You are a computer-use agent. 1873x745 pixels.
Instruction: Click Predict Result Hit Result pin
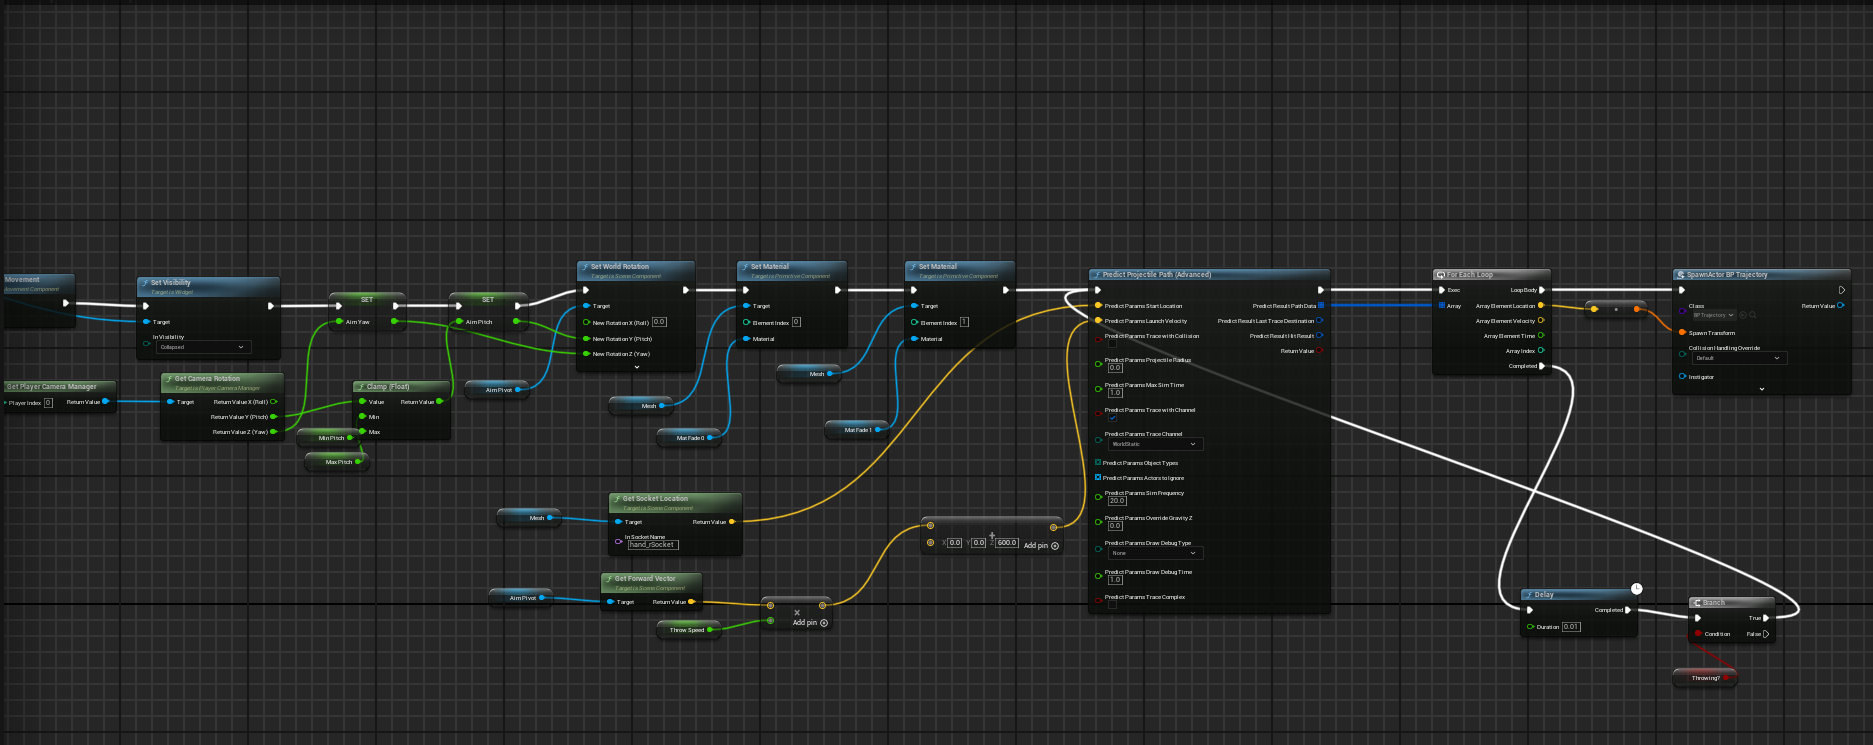coord(1320,336)
